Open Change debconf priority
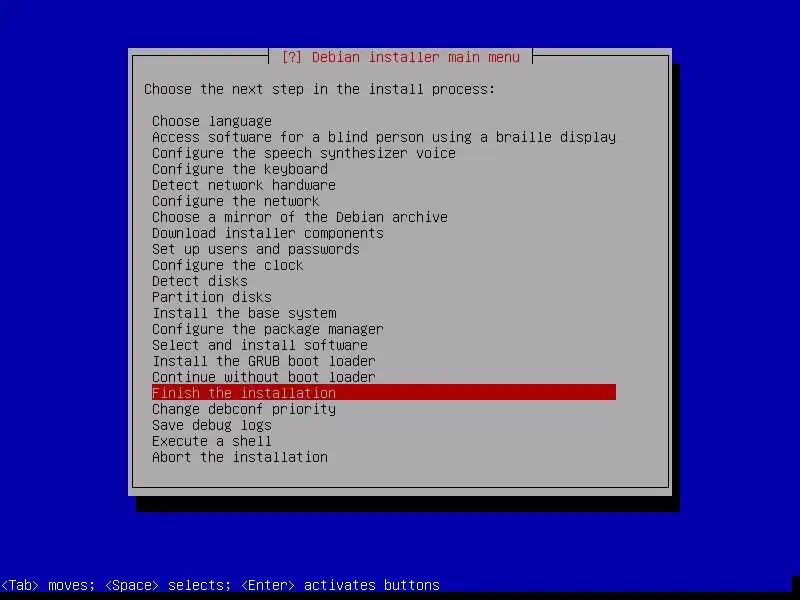Viewport: 800px width, 600px height. (x=384, y=409)
